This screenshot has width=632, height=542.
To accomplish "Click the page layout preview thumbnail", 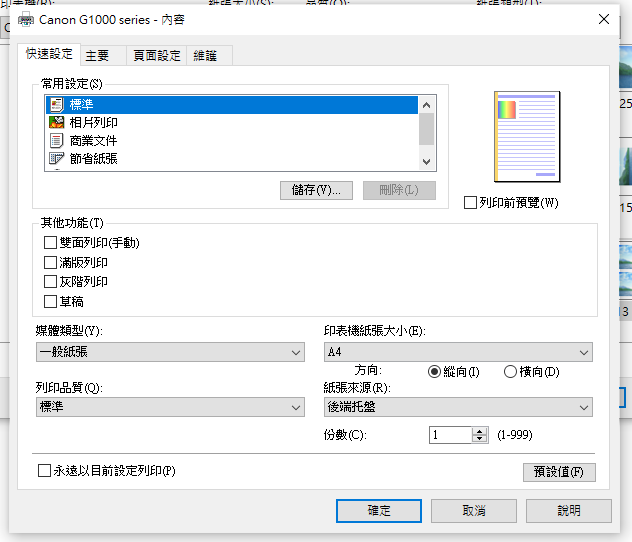I will [527, 137].
